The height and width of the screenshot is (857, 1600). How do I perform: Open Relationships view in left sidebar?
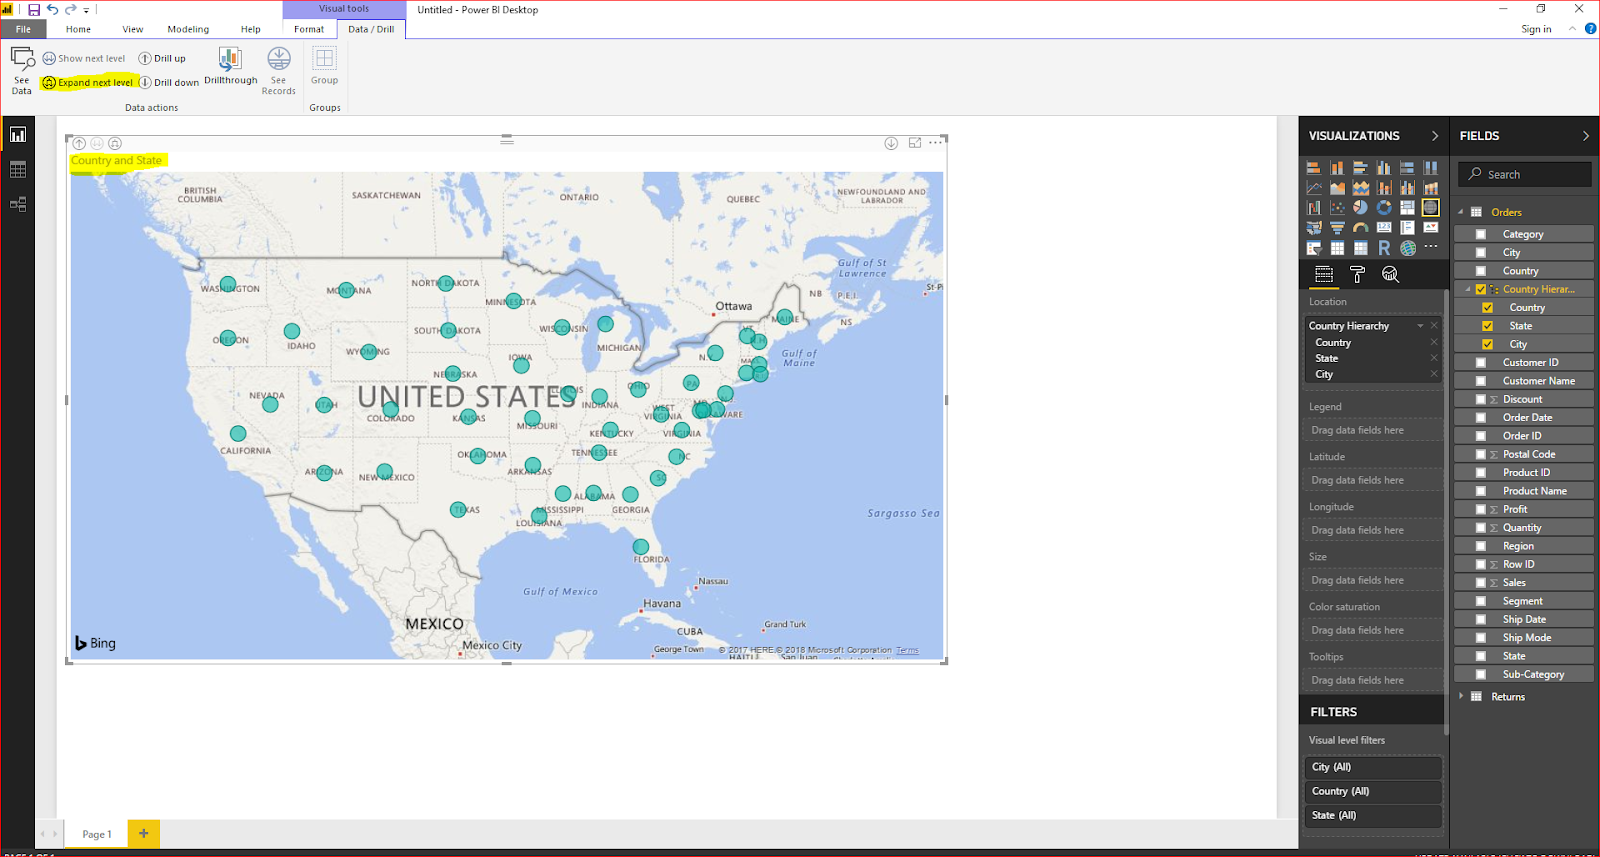18,205
